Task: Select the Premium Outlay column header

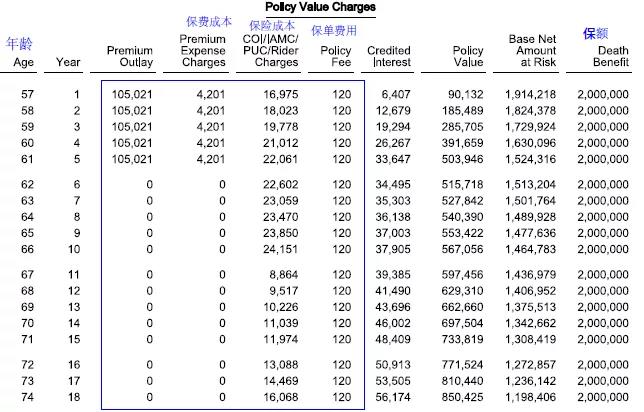Action: [129, 56]
